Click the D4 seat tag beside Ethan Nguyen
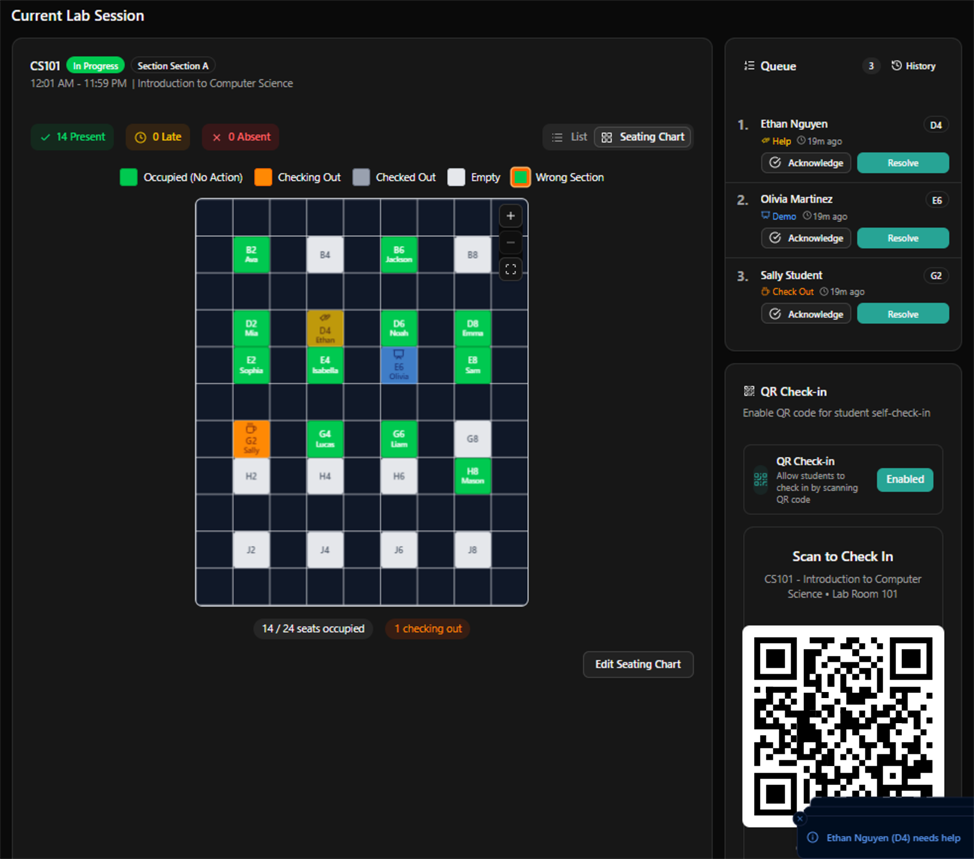Screen dimensions: 974x859 (x=936, y=125)
